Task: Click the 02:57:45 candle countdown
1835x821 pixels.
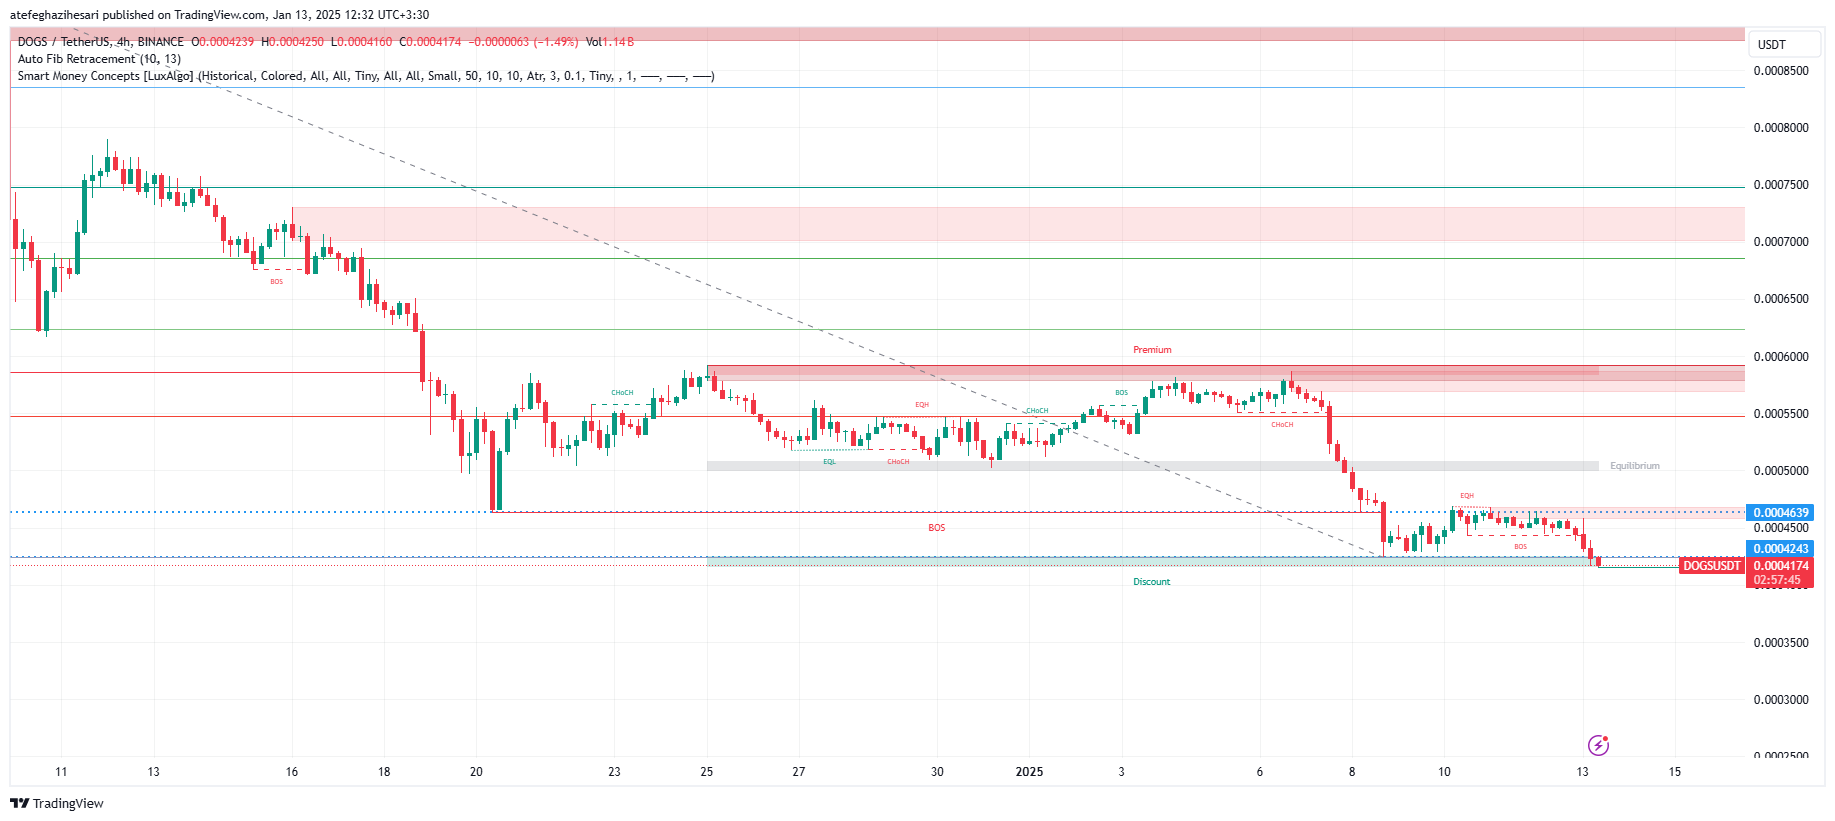Action: coord(1777,580)
